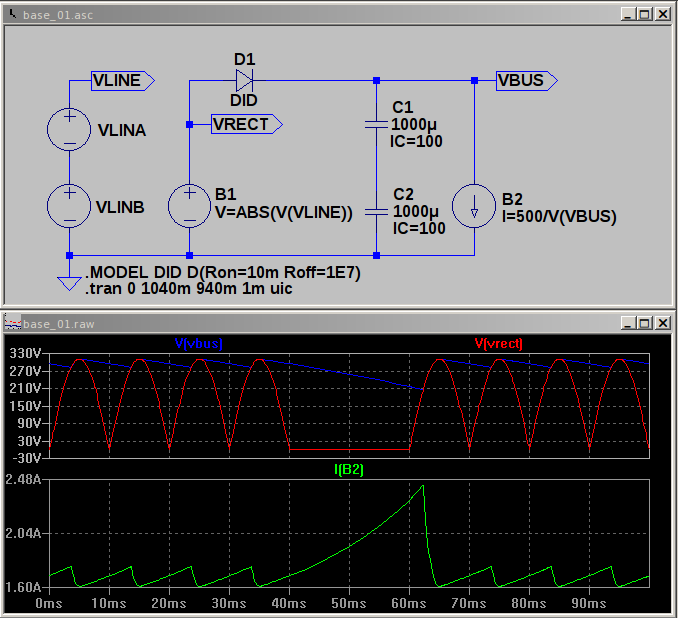Click the B1 reference designator label
This screenshot has height=618, width=678.
pyautogui.click(x=226, y=194)
